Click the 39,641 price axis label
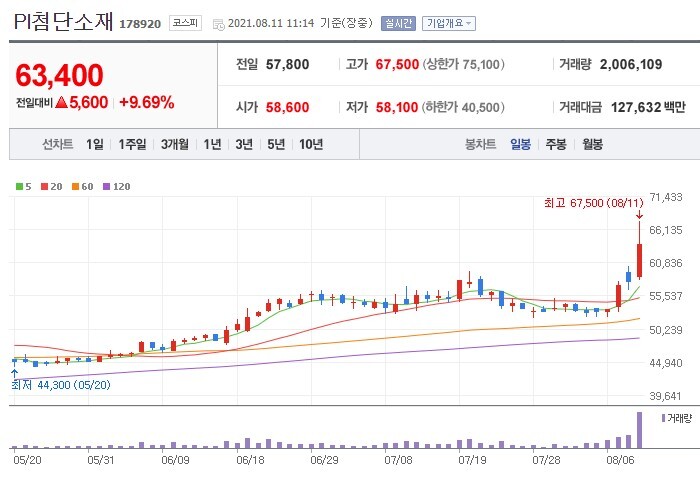The width and height of the screenshot is (700, 478). click(x=666, y=396)
